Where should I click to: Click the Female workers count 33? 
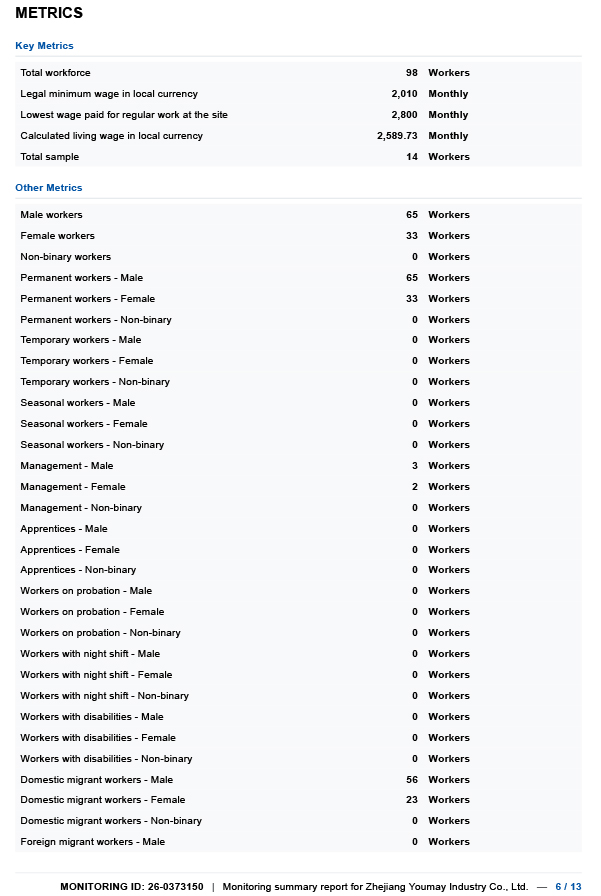pyautogui.click(x=411, y=236)
